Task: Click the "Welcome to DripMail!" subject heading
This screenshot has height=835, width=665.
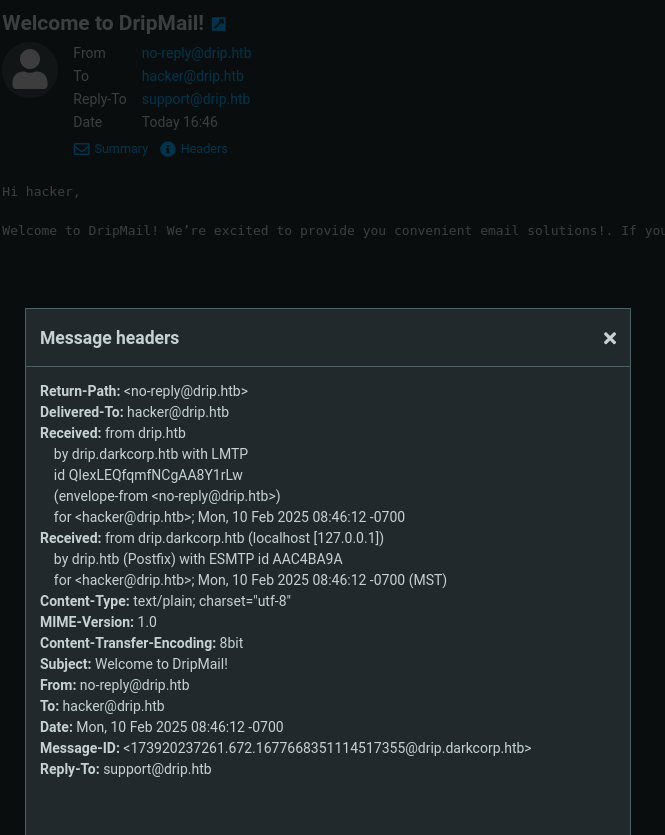Action: [x=103, y=23]
